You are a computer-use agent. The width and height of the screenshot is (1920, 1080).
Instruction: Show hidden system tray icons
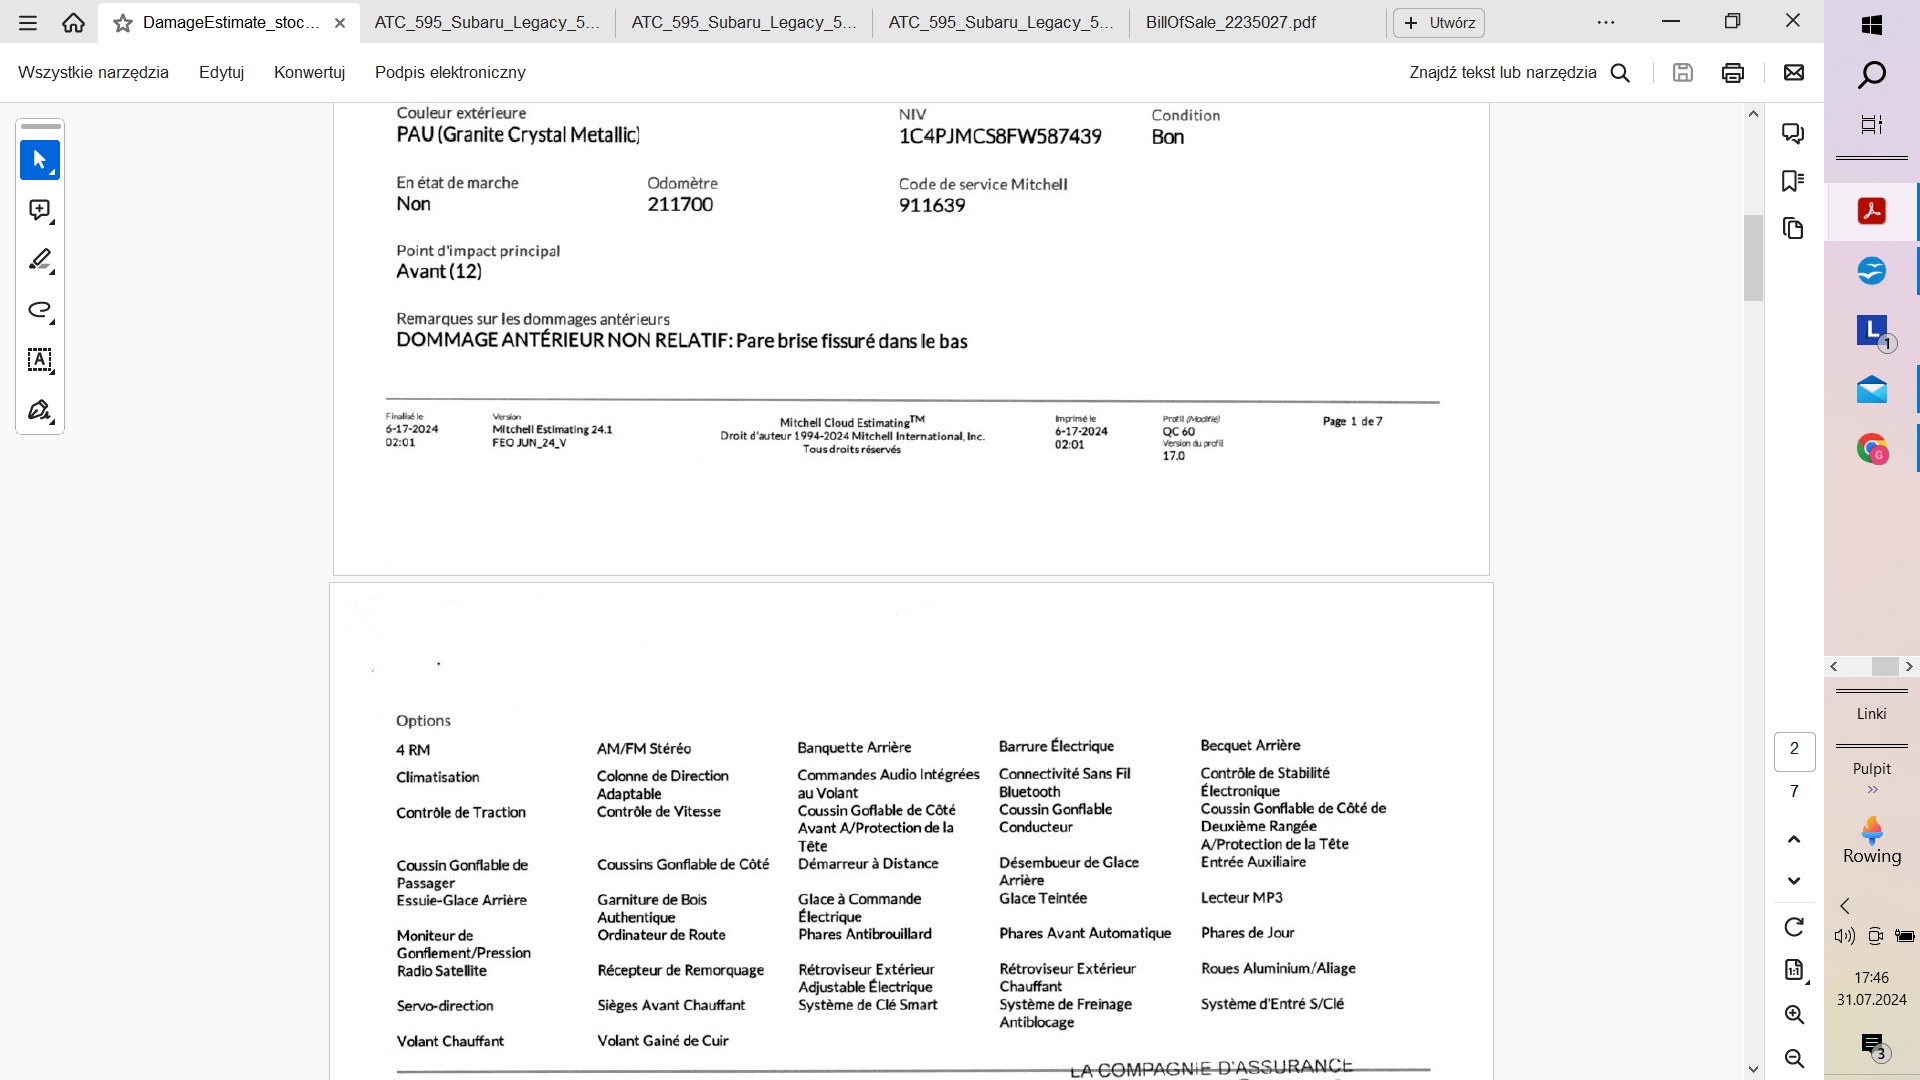pyautogui.click(x=1845, y=906)
